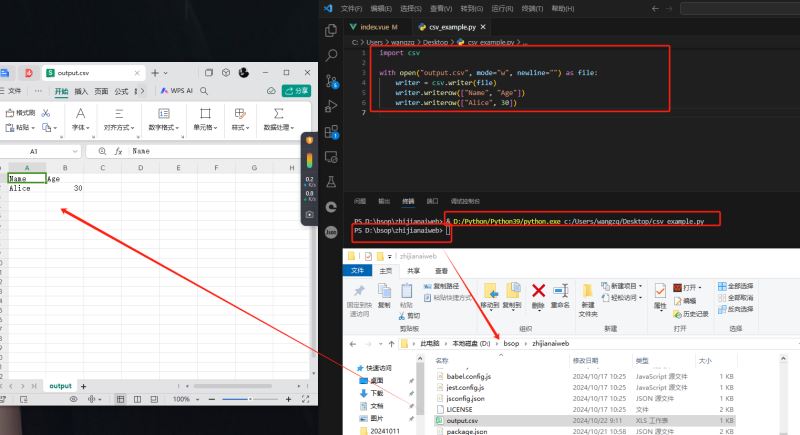The image size is (800, 435).
Task: Add a new sheet with plus button
Action: [84, 387]
